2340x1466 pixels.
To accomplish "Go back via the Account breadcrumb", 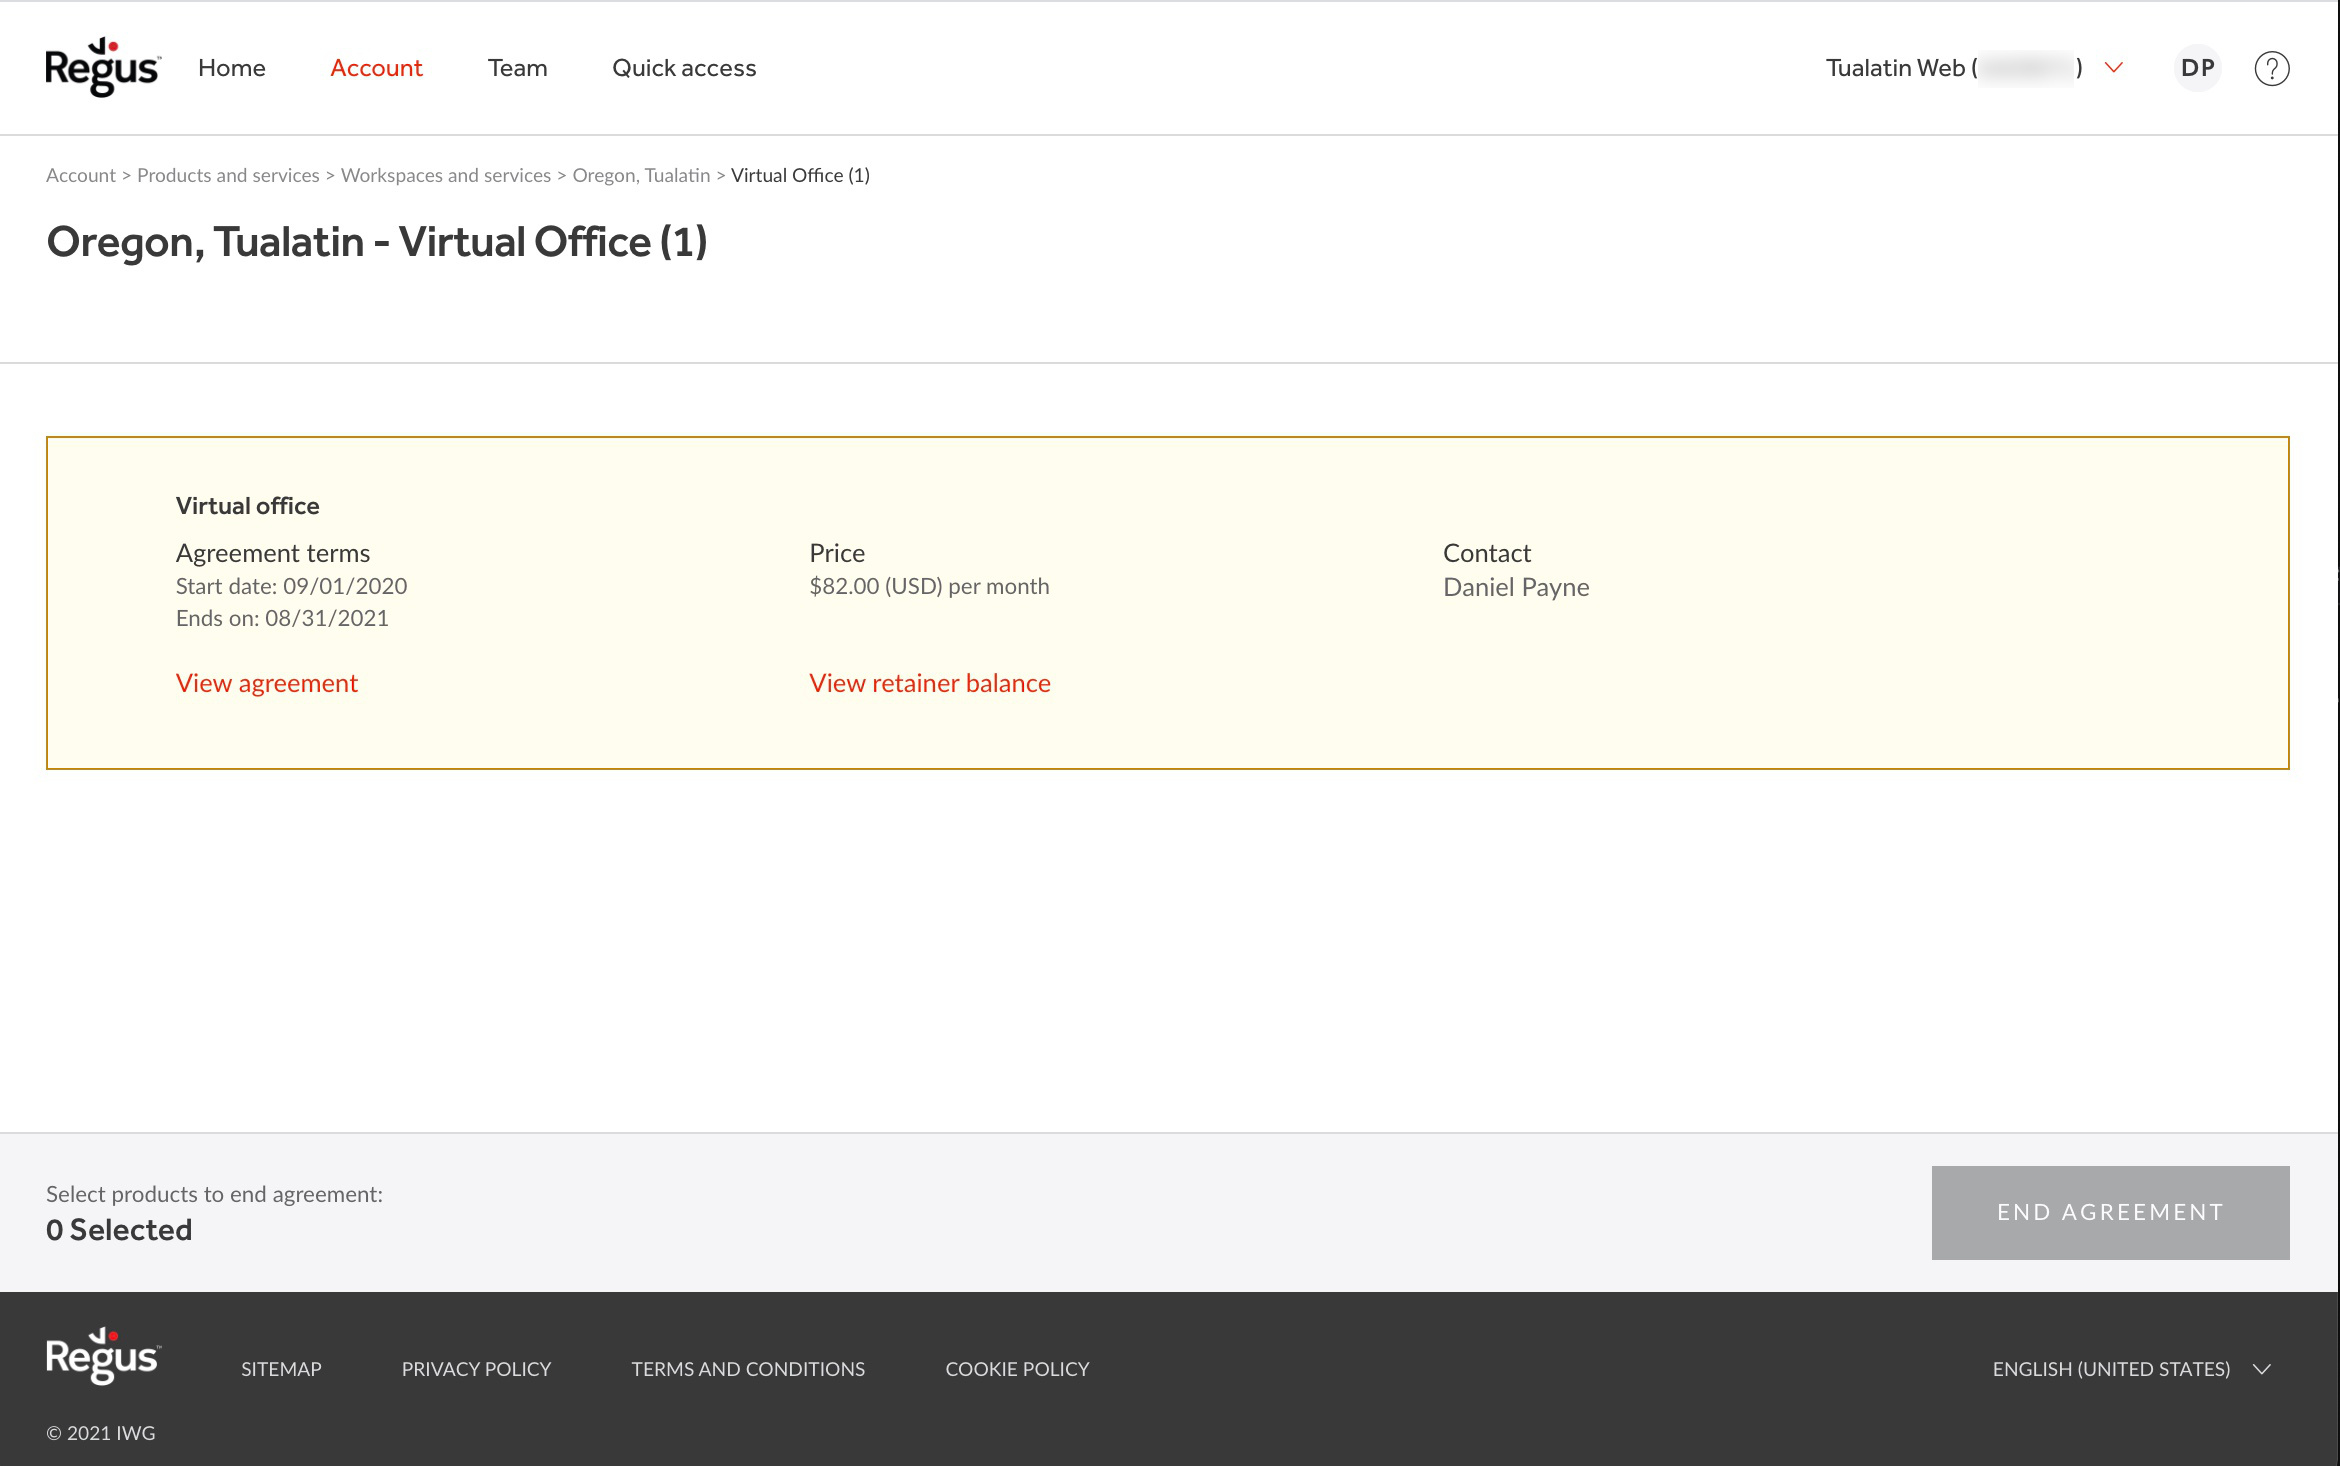I will click(x=81, y=174).
